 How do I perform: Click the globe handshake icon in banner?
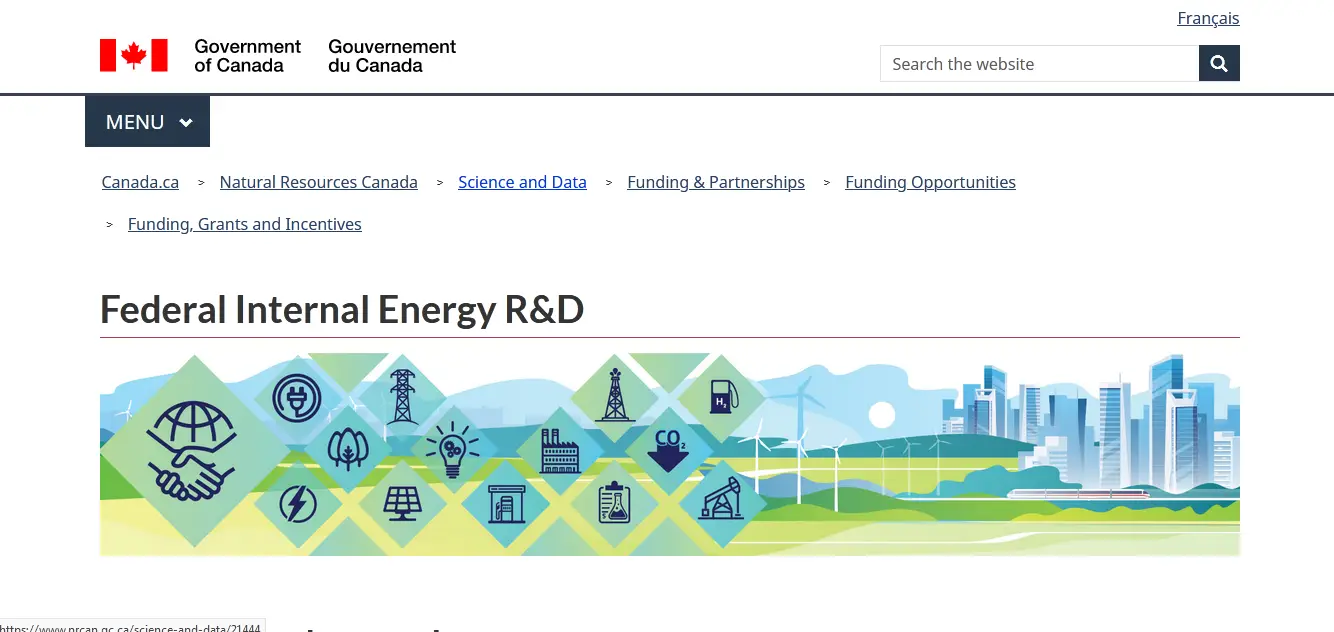tap(190, 449)
